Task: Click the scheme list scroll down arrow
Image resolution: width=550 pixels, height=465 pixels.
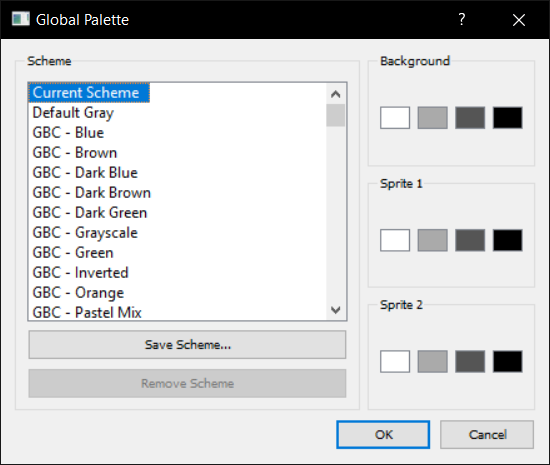Action: point(335,310)
